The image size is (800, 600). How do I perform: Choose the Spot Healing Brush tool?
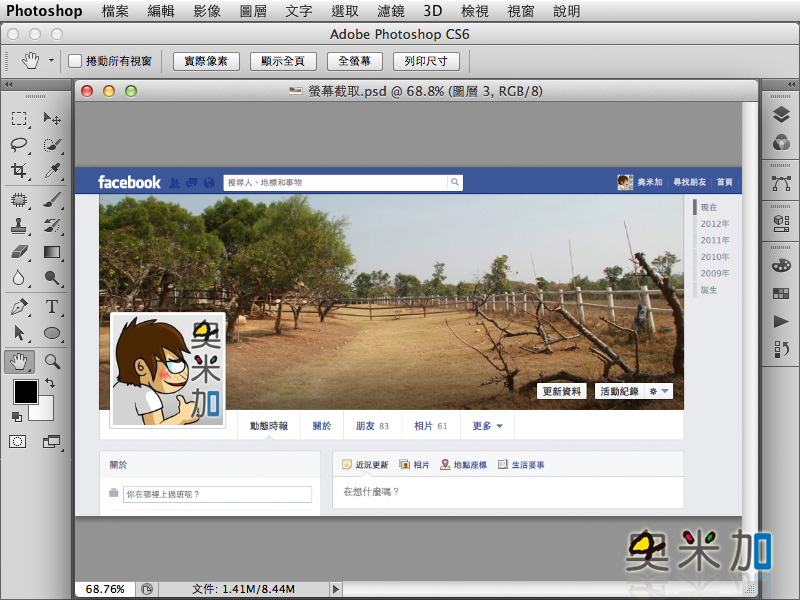(19, 200)
